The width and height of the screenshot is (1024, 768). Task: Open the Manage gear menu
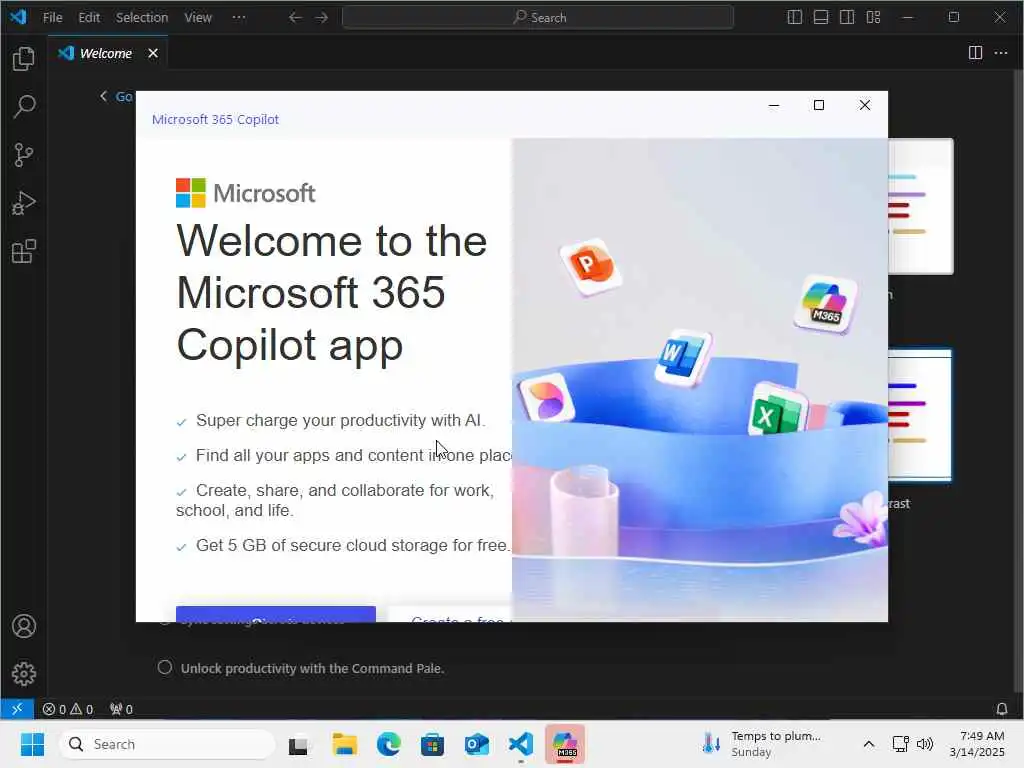tap(24, 674)
